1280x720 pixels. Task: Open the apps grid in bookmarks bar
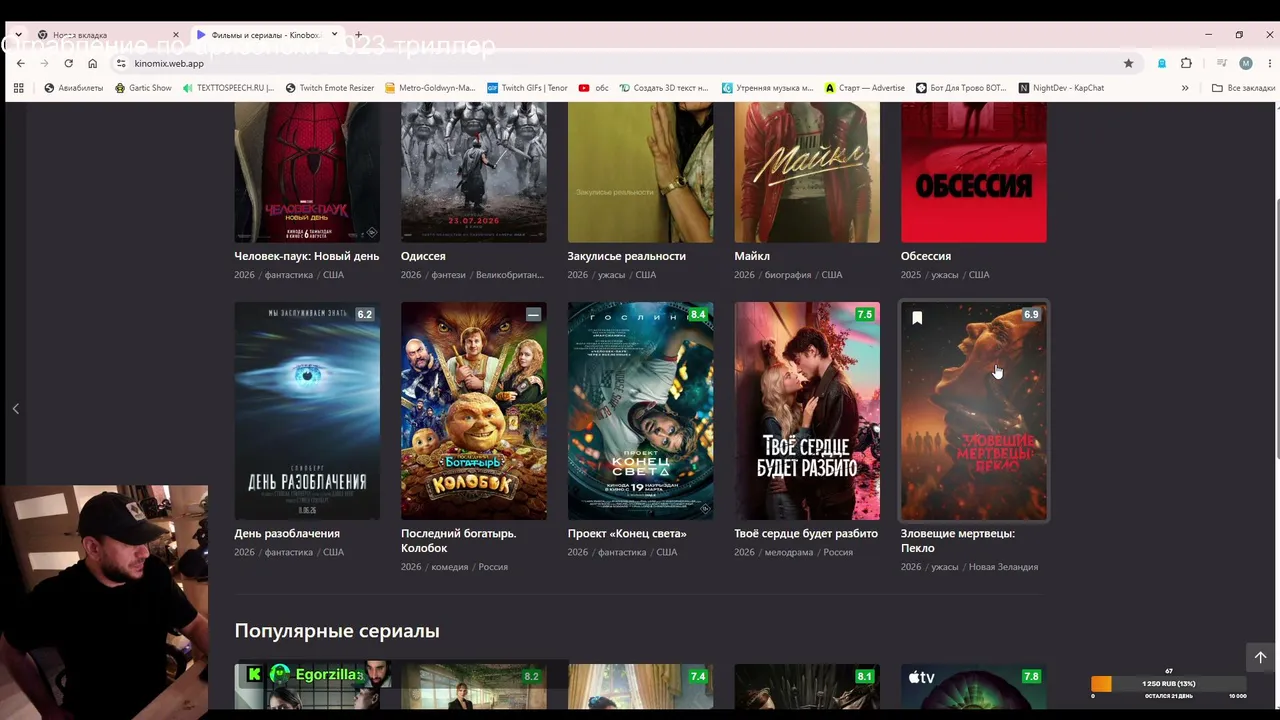coord(18,88)
